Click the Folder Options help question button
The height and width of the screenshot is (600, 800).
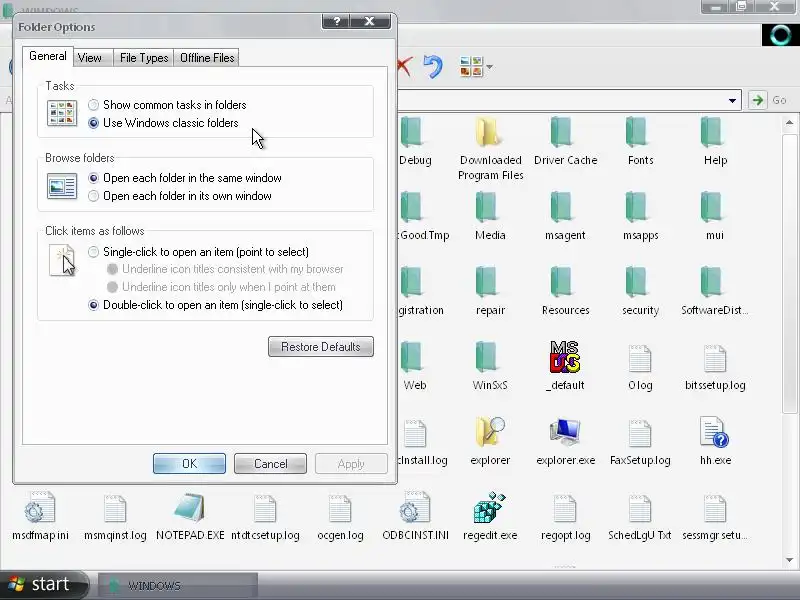point(337,21)
